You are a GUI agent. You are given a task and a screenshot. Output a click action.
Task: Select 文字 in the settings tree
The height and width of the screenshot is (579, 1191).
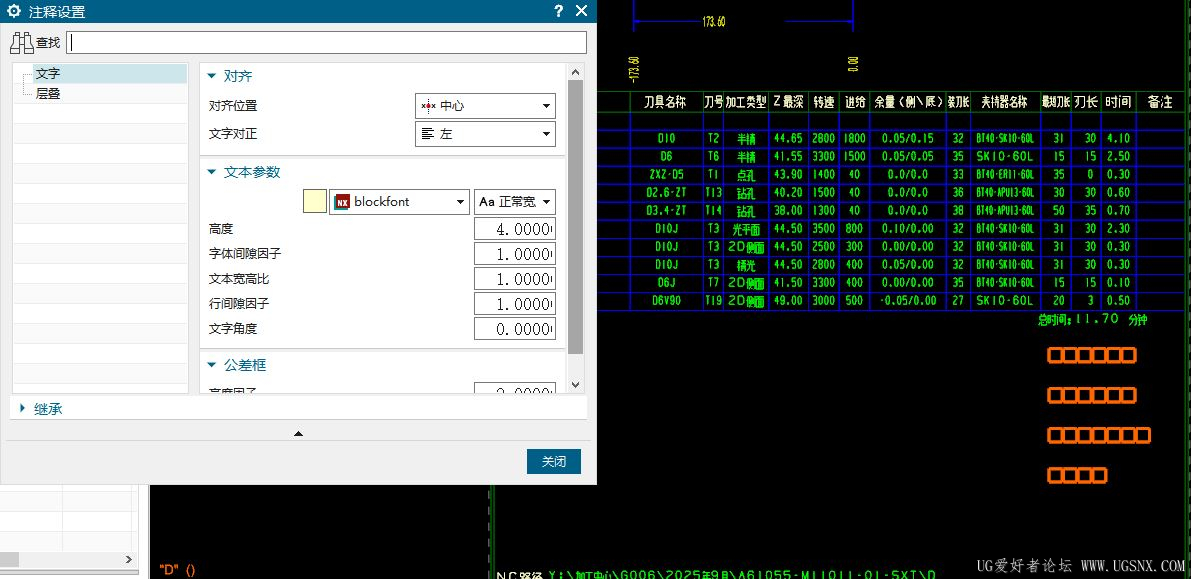pyautogui.click(x=48, y=74)
